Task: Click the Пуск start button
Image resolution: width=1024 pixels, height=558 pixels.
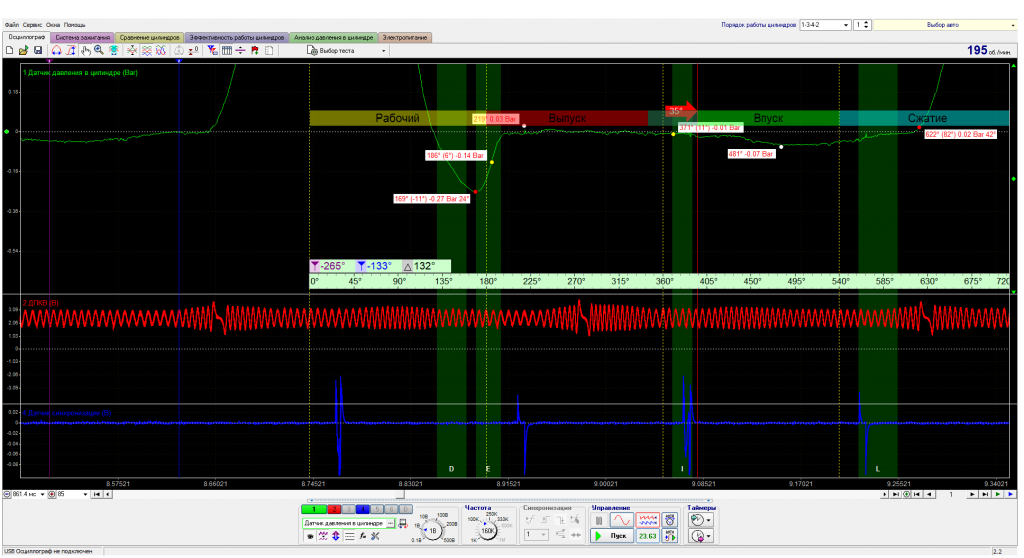Action: pyautogui.click(x=612, y=536)
